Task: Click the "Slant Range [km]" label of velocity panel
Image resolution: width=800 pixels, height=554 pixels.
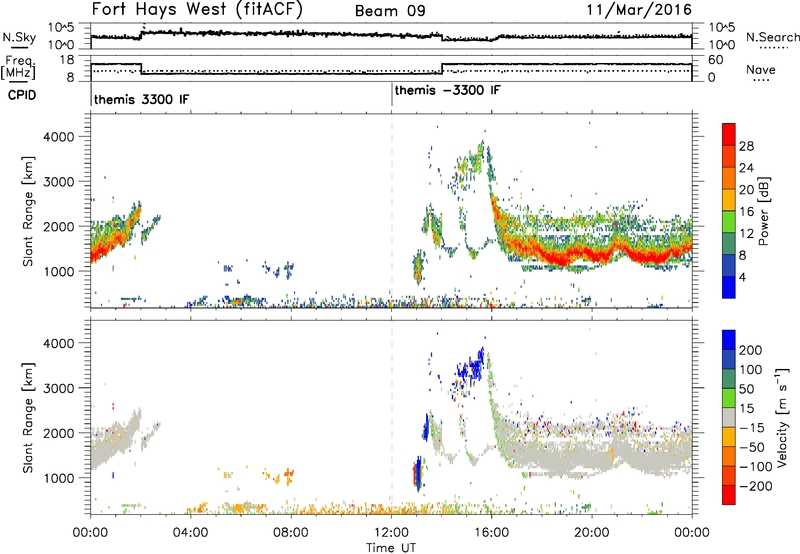Action: 28,418
